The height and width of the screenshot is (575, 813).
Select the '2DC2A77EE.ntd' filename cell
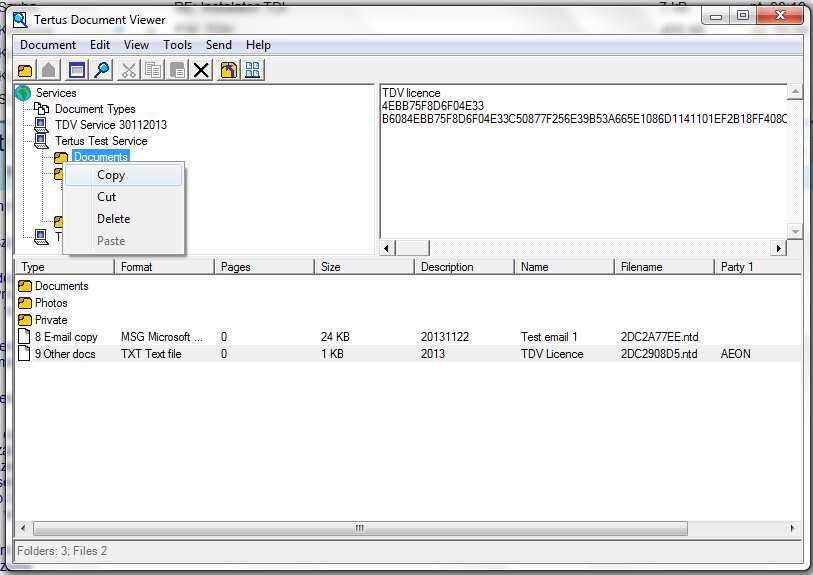[660, 336]
